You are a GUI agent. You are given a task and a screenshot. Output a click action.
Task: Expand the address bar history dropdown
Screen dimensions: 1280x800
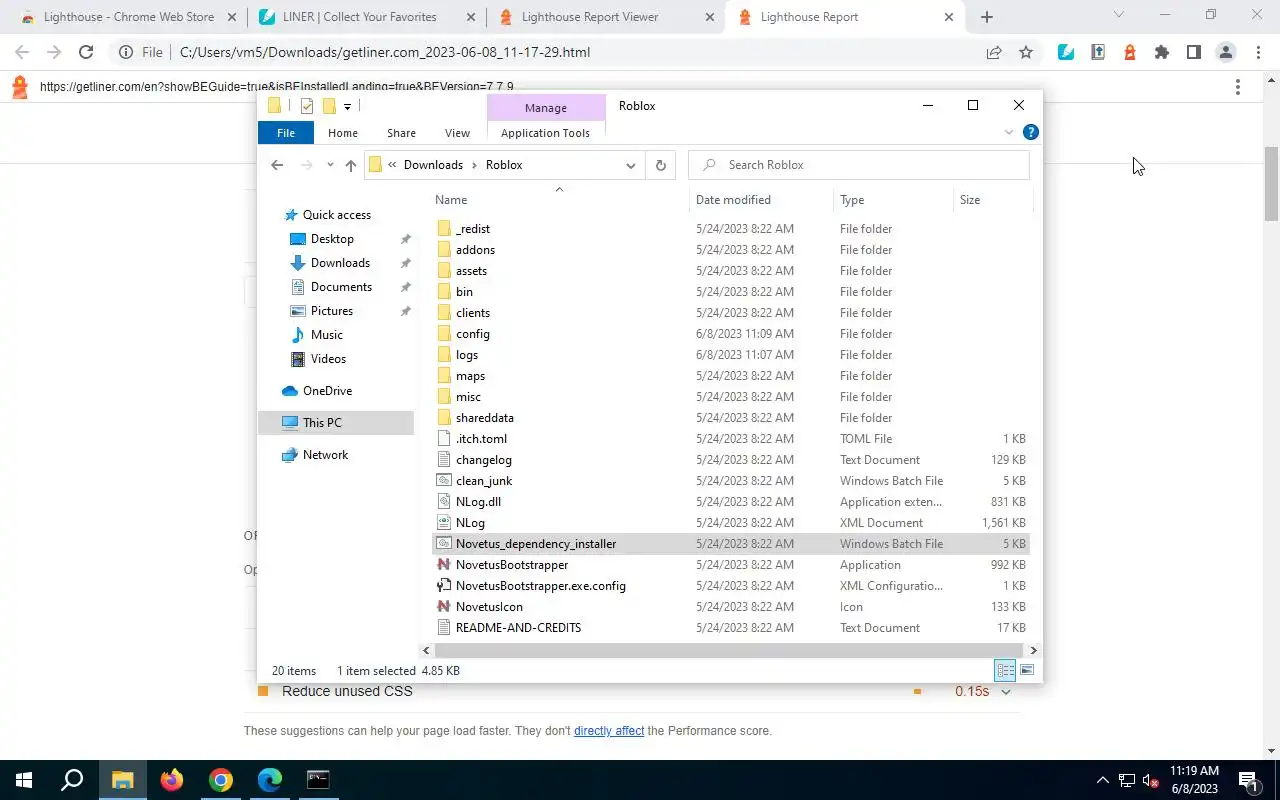click(x=630, y=165)
